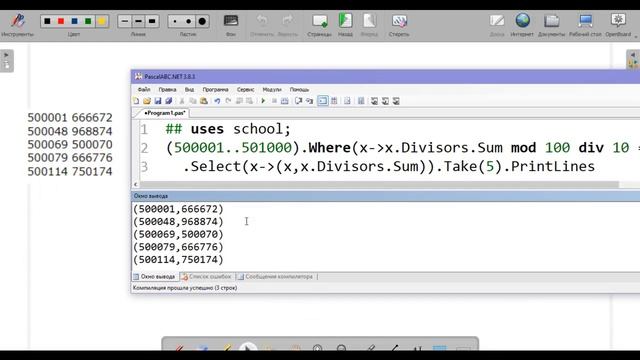640x360 pixels.
Task: Click the horizontal scrollbar in code editor
Action: click(x=379, y=184)
